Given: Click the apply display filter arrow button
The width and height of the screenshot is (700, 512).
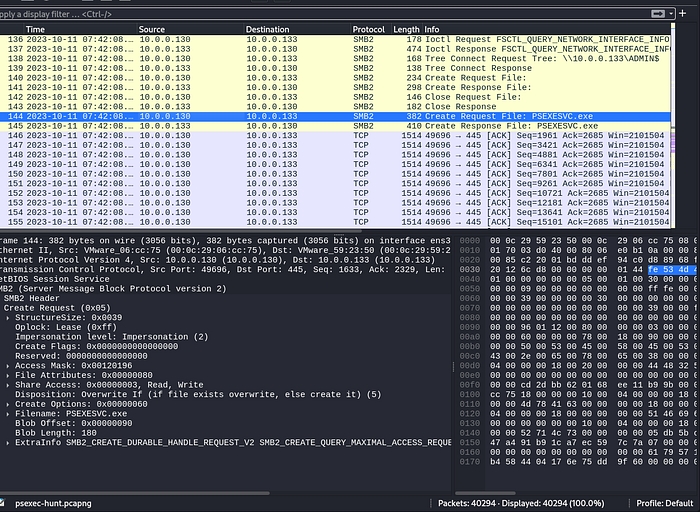Looking at the screenshot, I should (657, 14).
